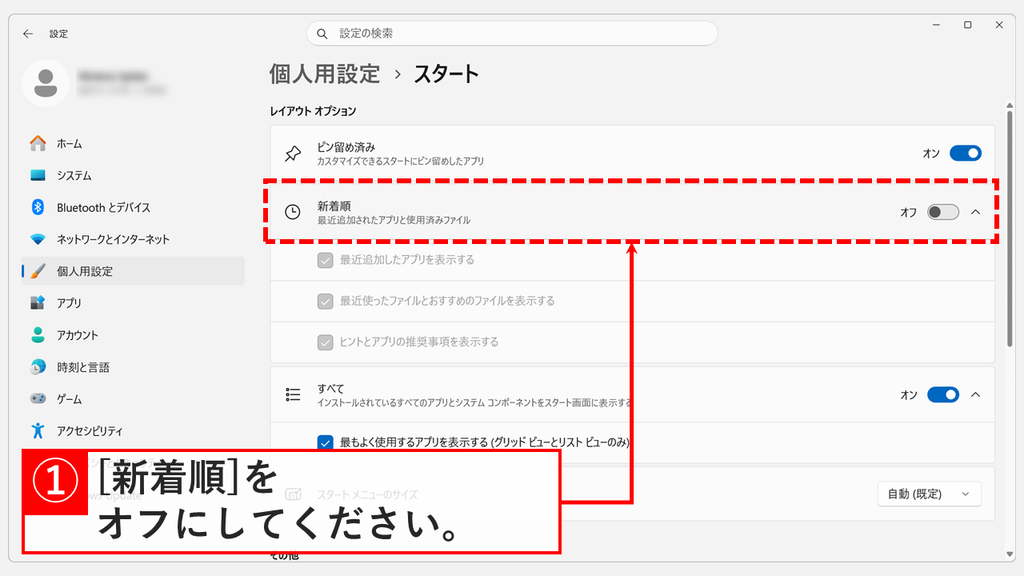Viewport: 1024px width, 576px height.
Task: Check ヒントとアプリの推奨事項を表示する checkbox
Action: tap(325, 342)
